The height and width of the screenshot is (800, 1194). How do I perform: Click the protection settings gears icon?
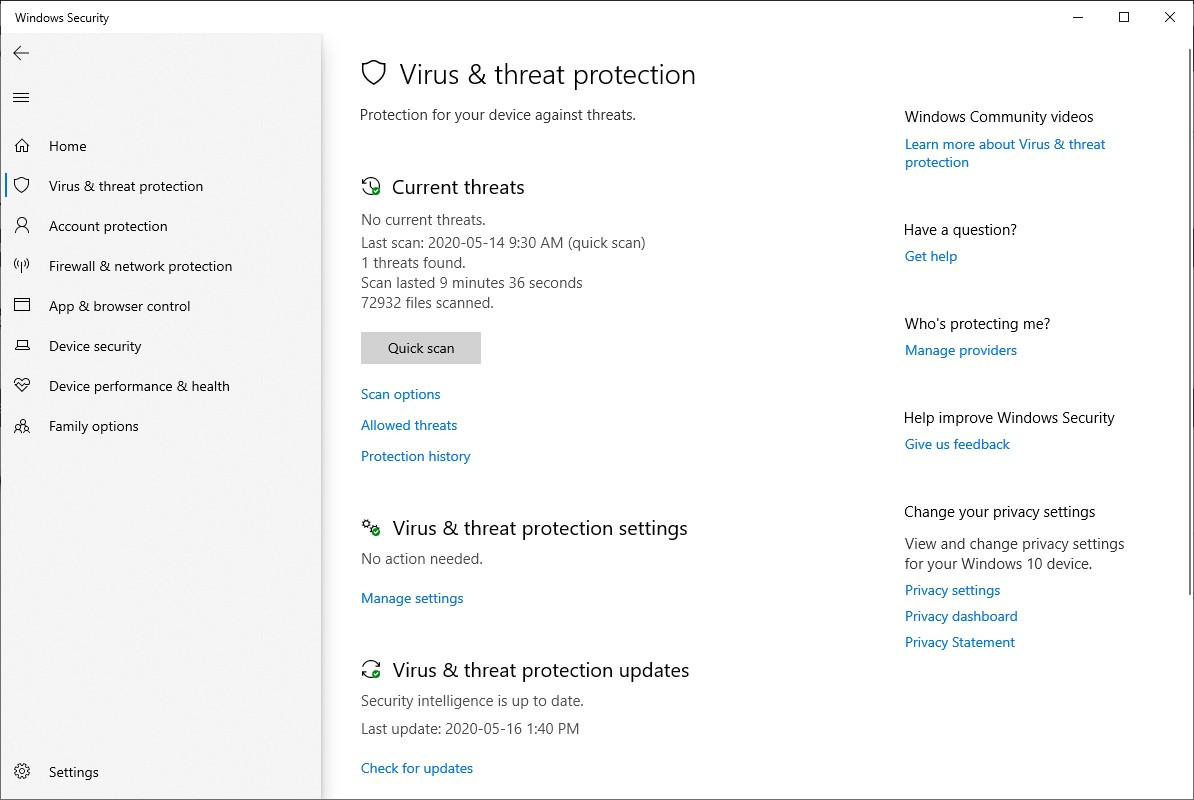371,527
